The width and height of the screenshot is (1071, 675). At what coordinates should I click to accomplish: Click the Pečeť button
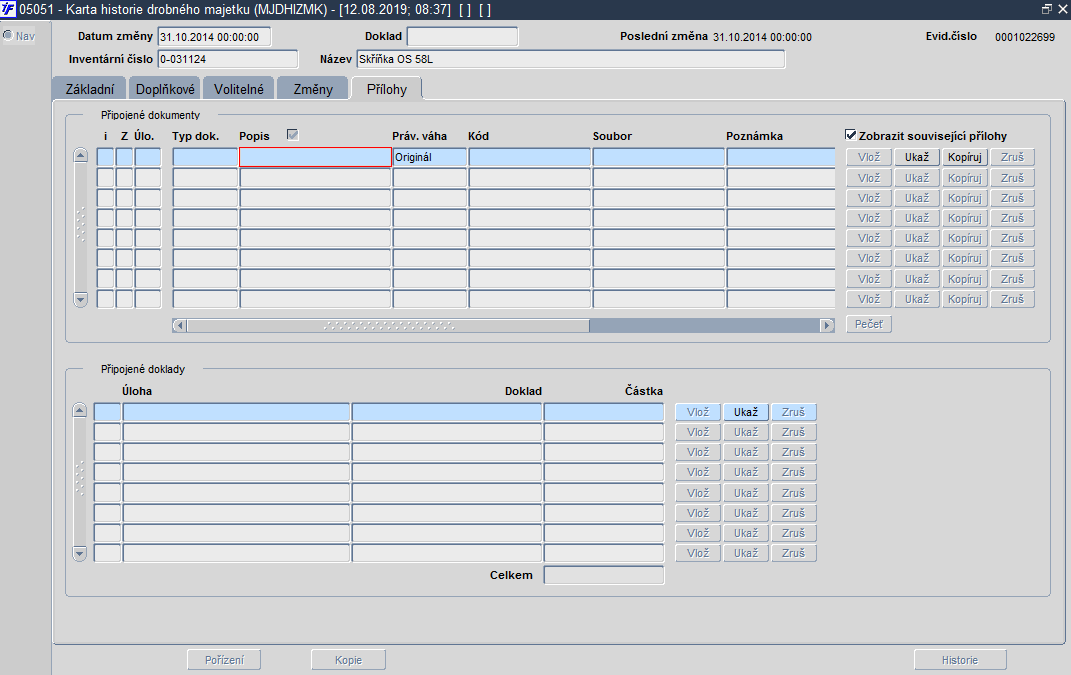tap(869, 324)
